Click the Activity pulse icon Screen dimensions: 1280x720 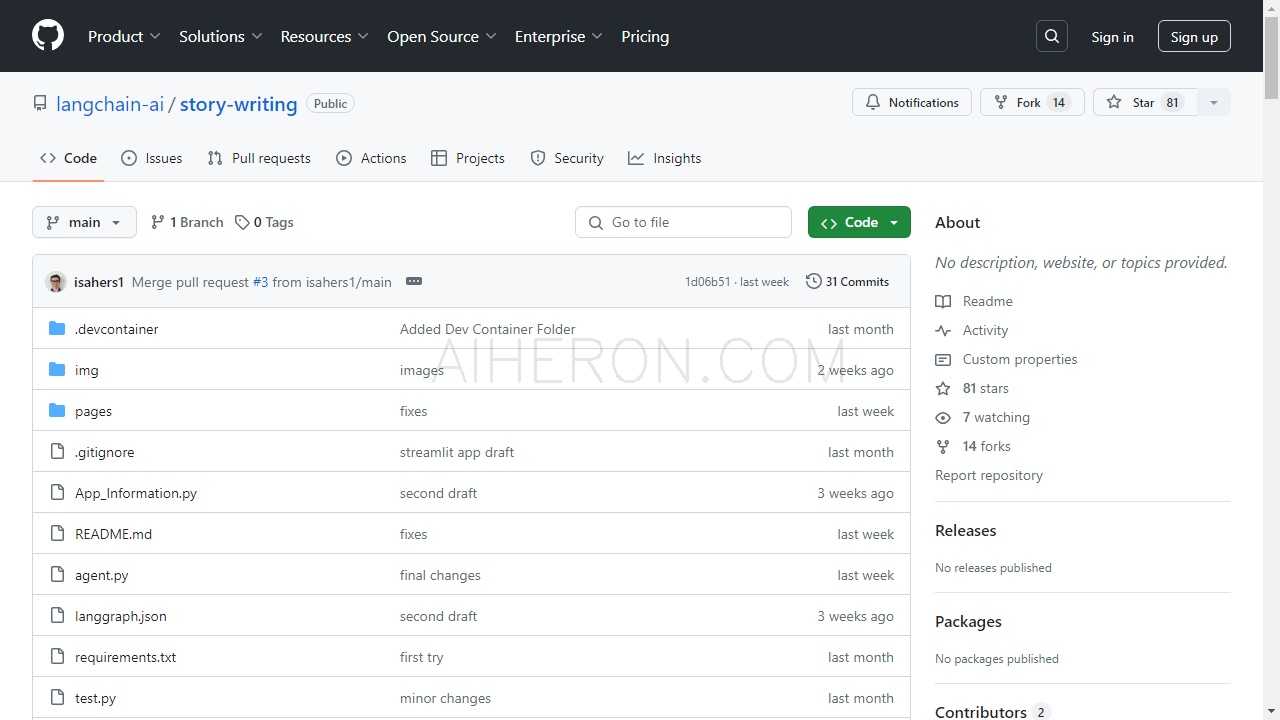tap(943, 330)
